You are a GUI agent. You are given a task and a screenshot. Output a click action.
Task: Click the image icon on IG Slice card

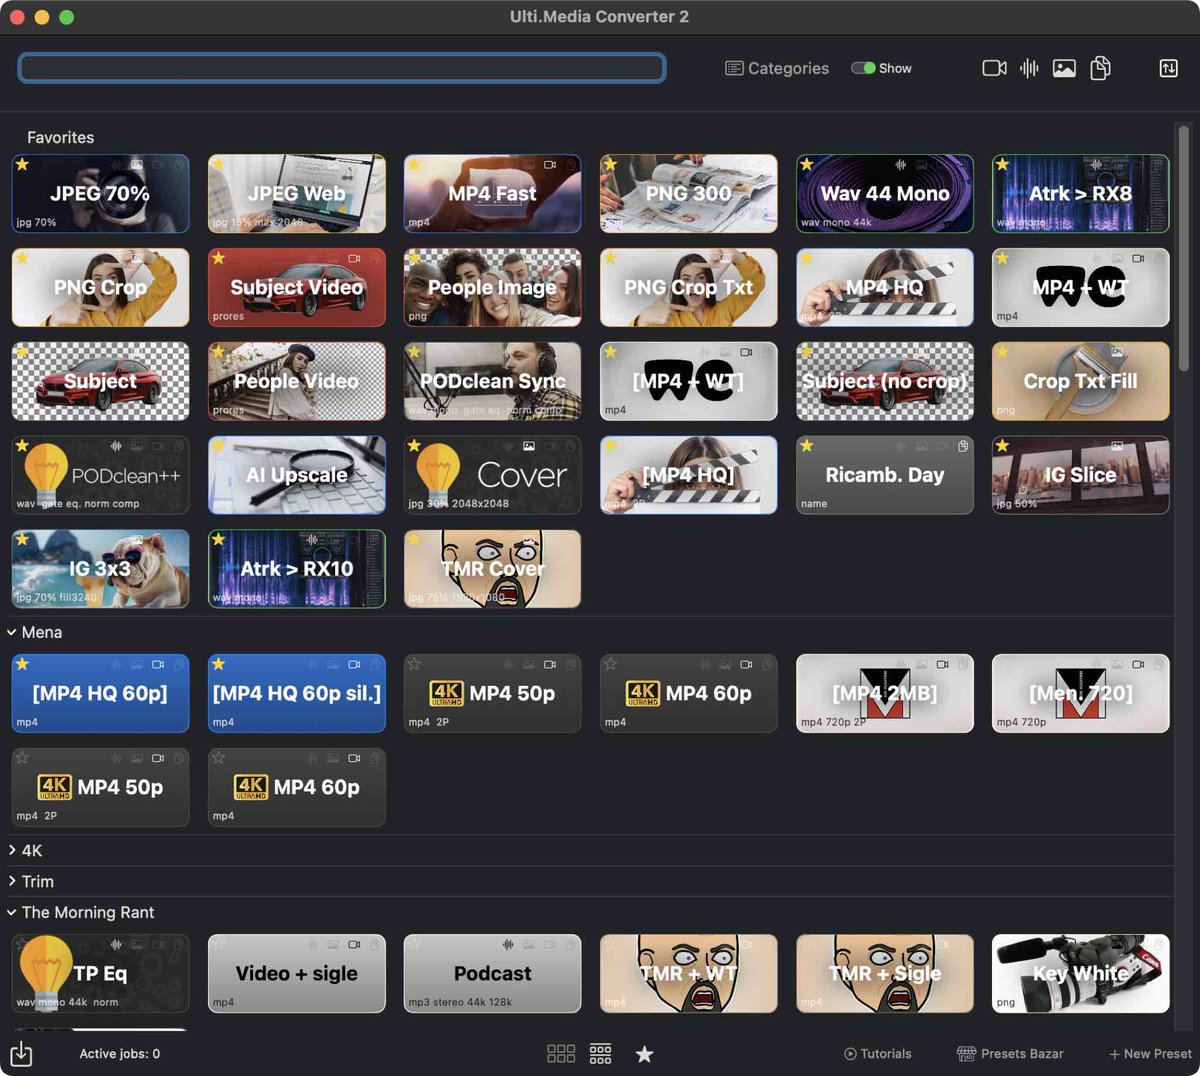click(x=1117, y=446)
